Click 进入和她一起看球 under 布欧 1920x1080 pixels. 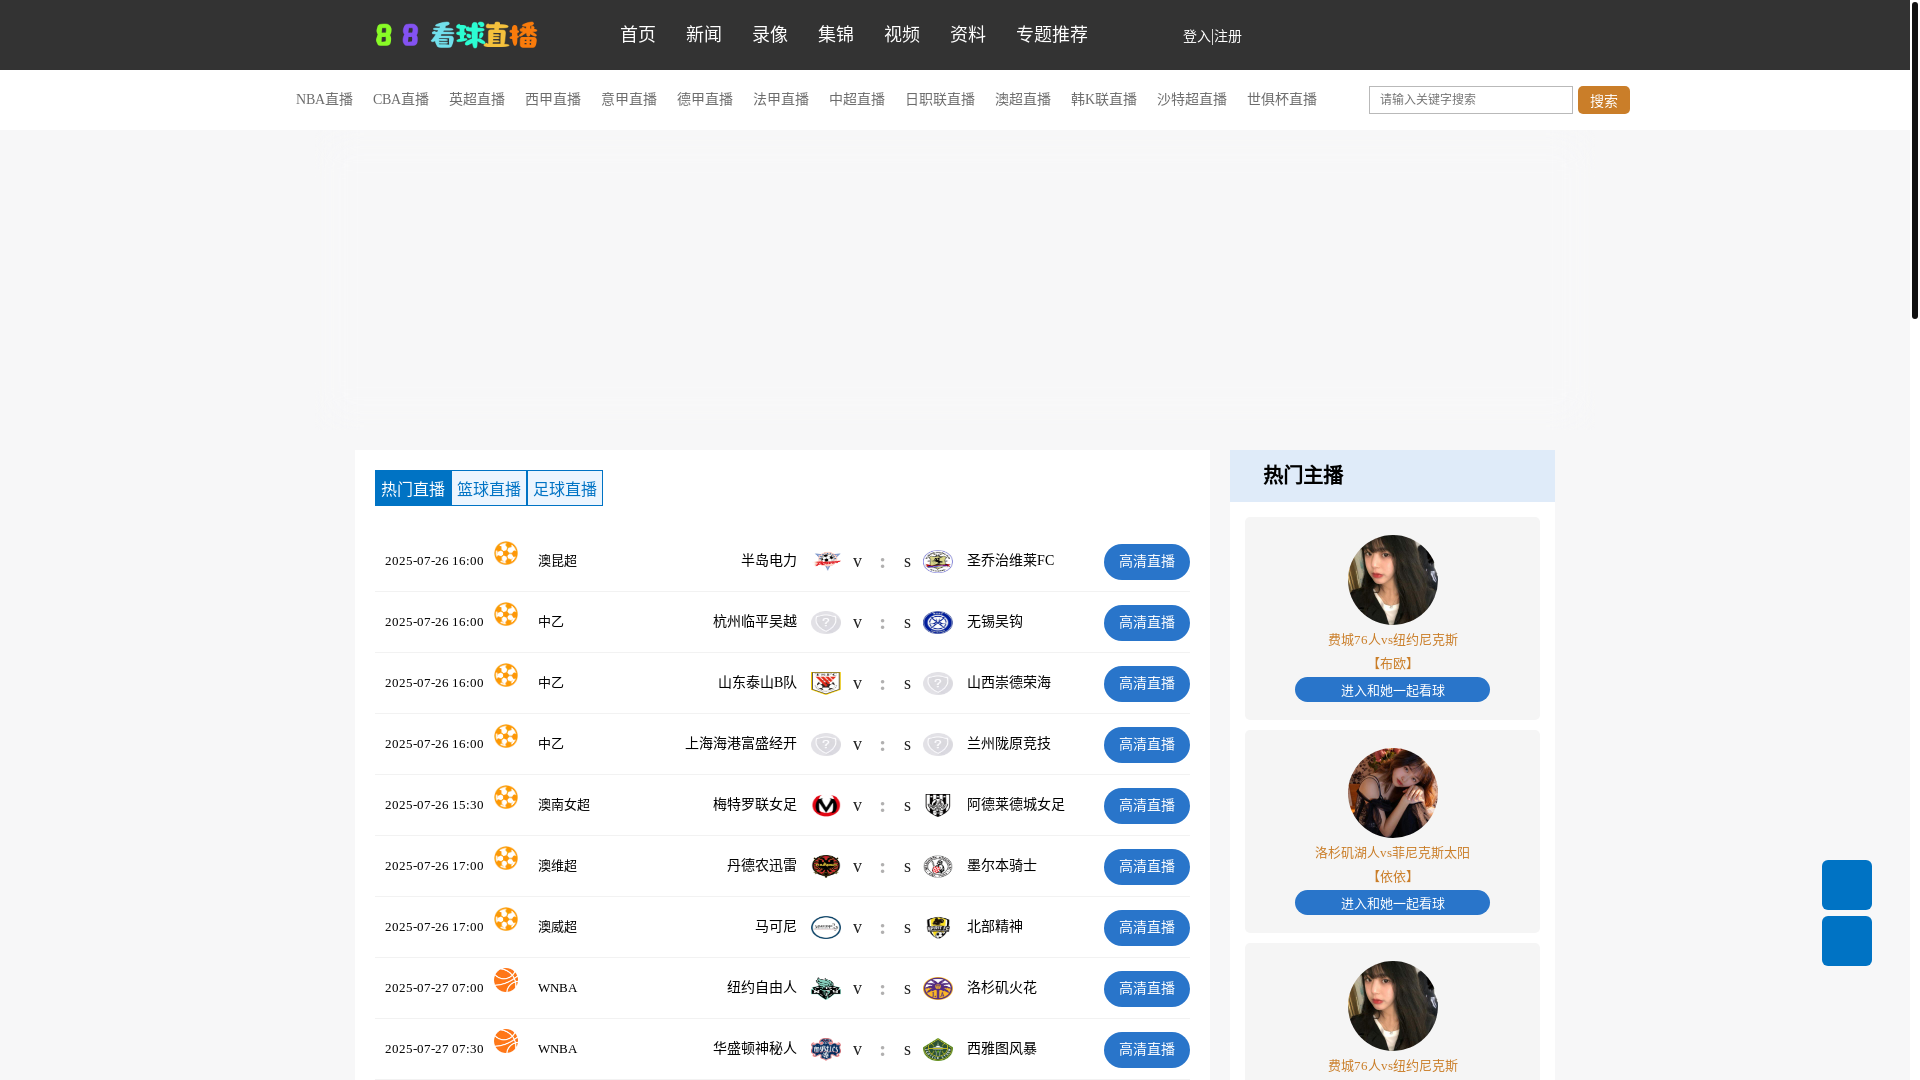click(x=1393, y=690)
